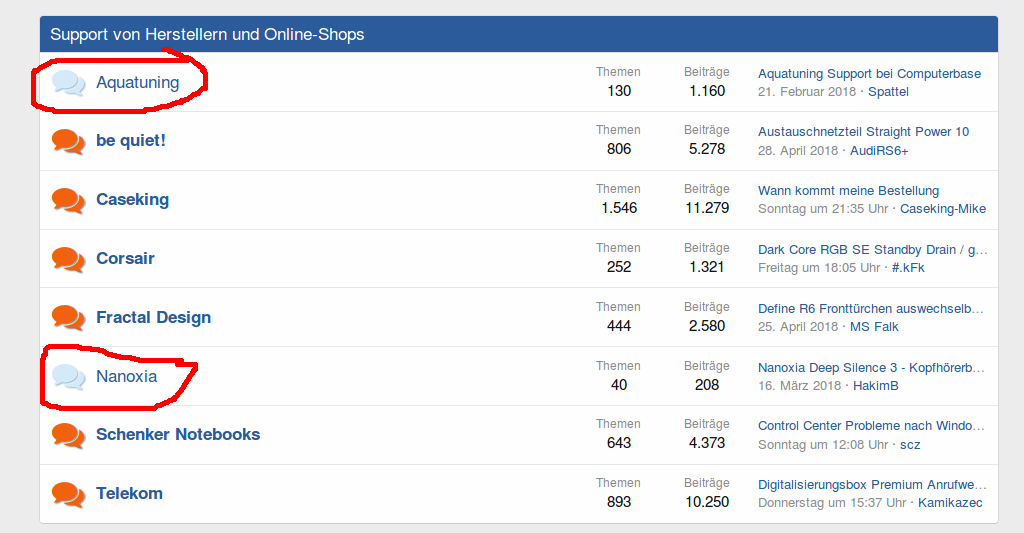
Task: Open the Schenker Notebooks forum
Action: tap(178, 434)
